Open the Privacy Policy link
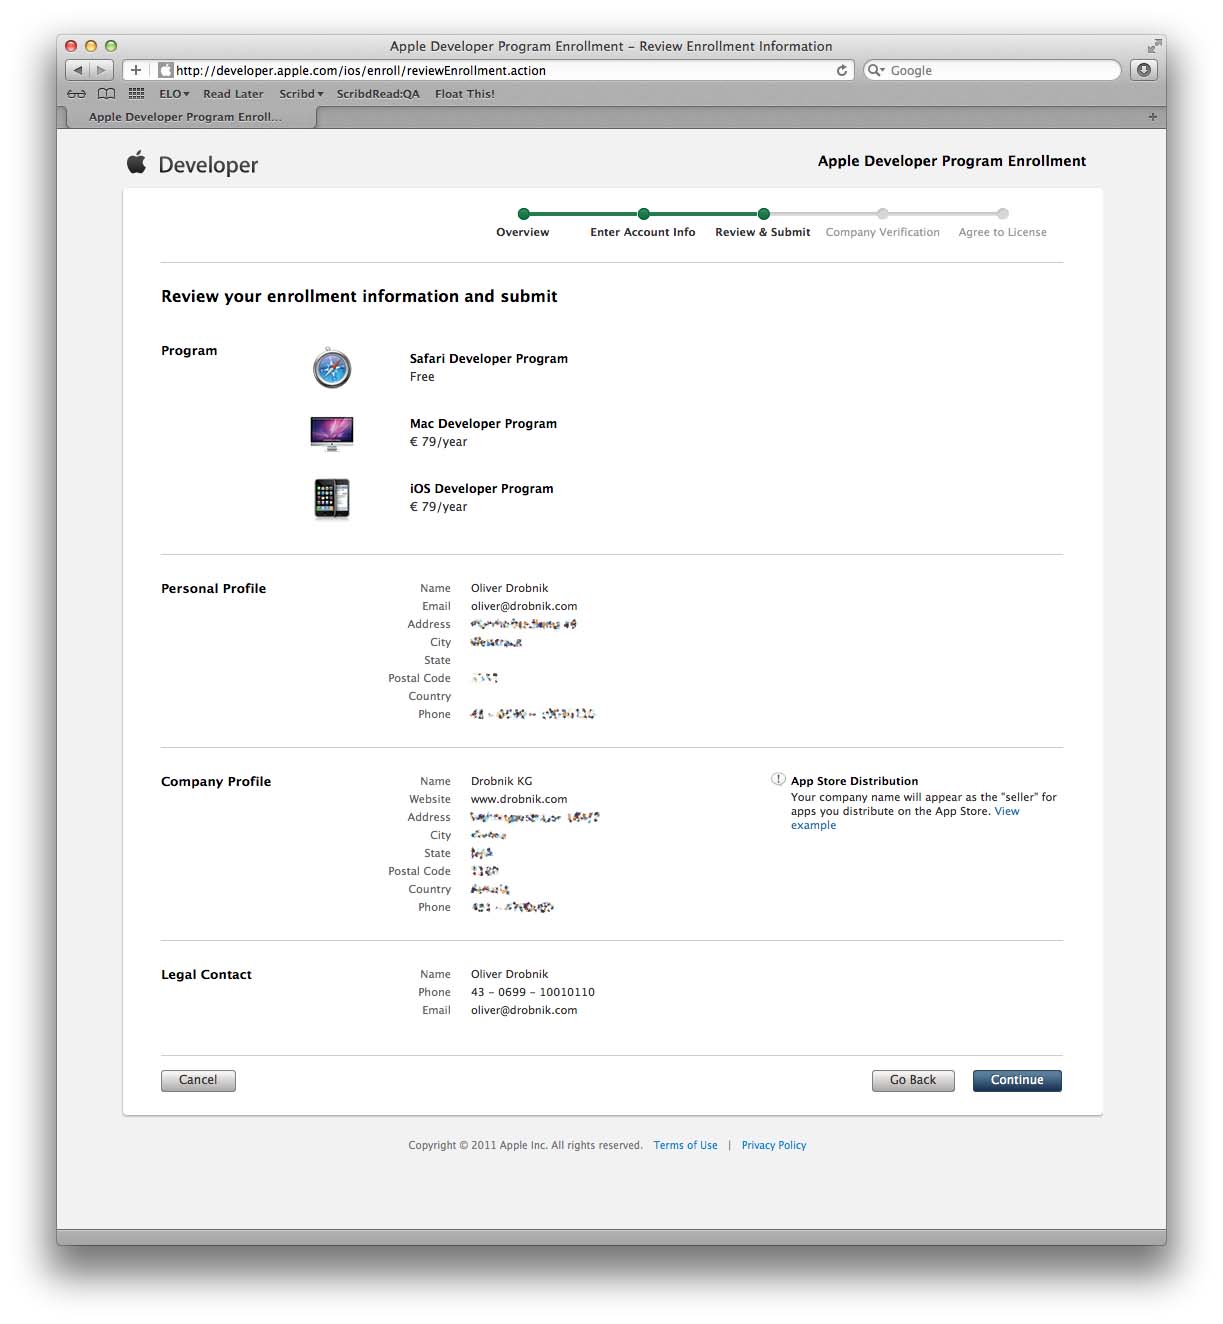This screenshot has height=1324, width=1223. coord(774,1145)
